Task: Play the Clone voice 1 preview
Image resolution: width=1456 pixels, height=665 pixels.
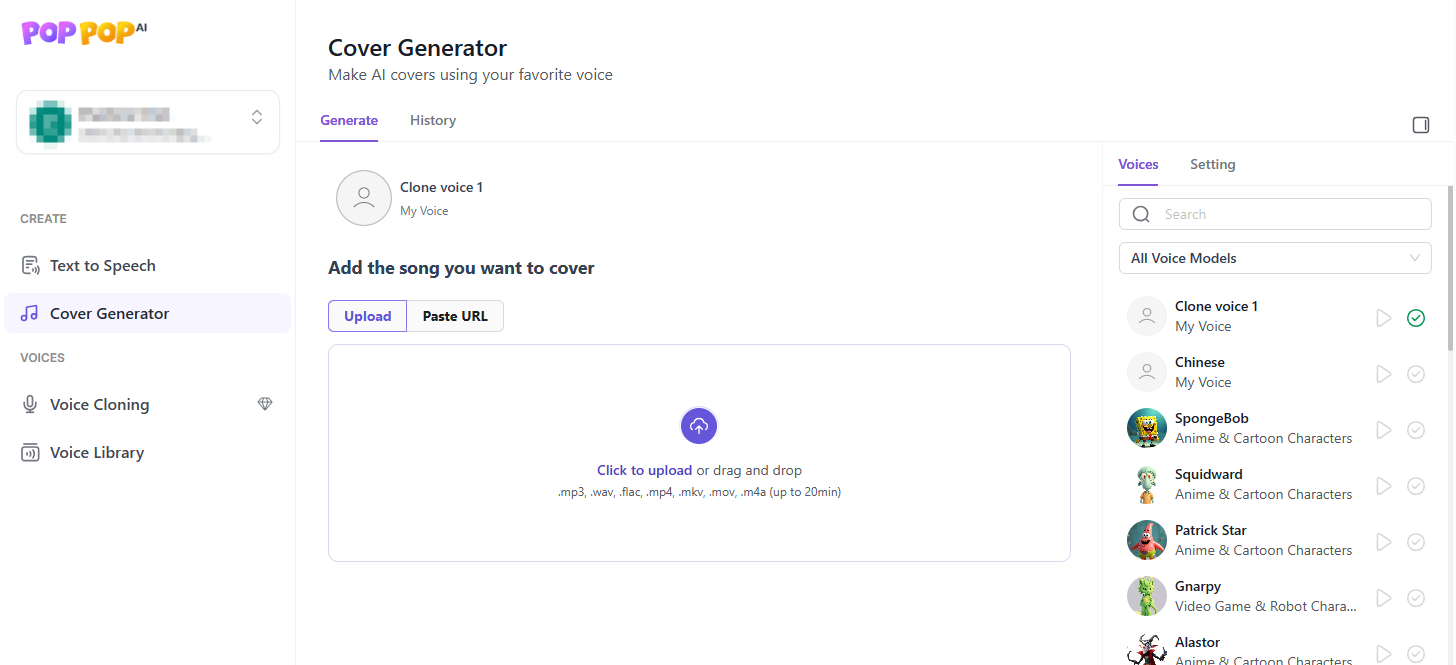Action: (x=1384, y=318)
